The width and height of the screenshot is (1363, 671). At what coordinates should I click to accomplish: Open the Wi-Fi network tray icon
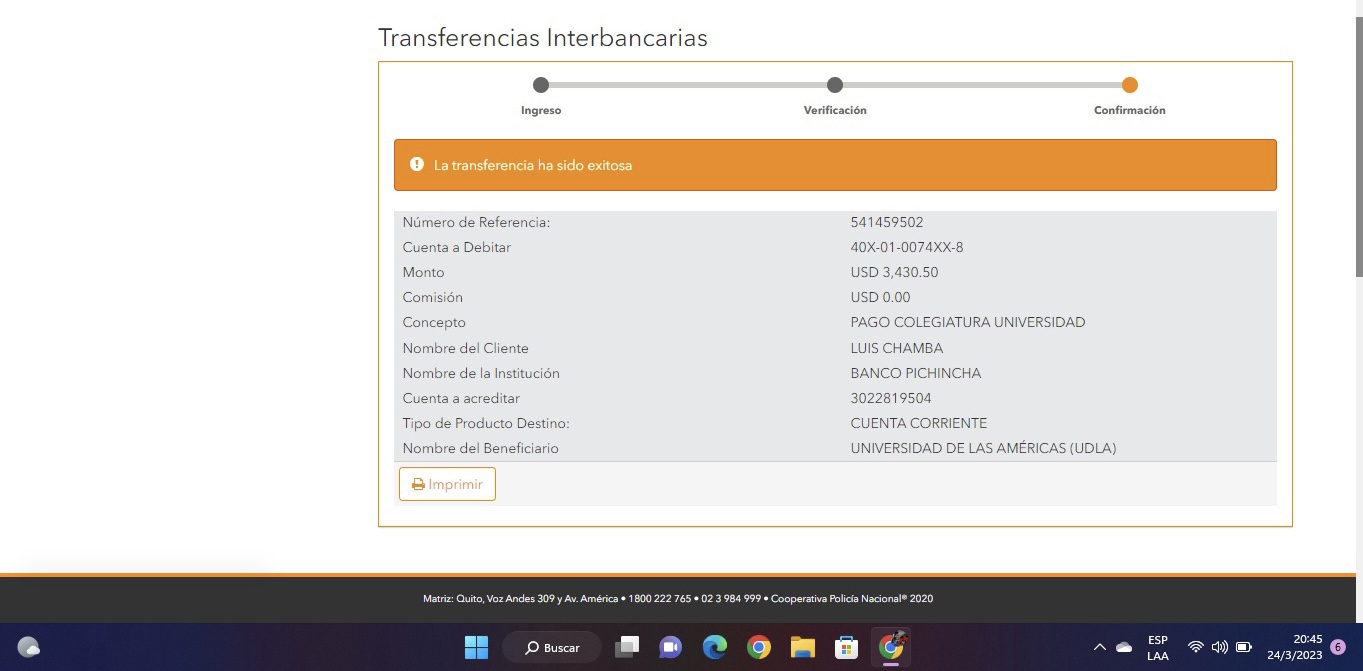[1195, 647]
